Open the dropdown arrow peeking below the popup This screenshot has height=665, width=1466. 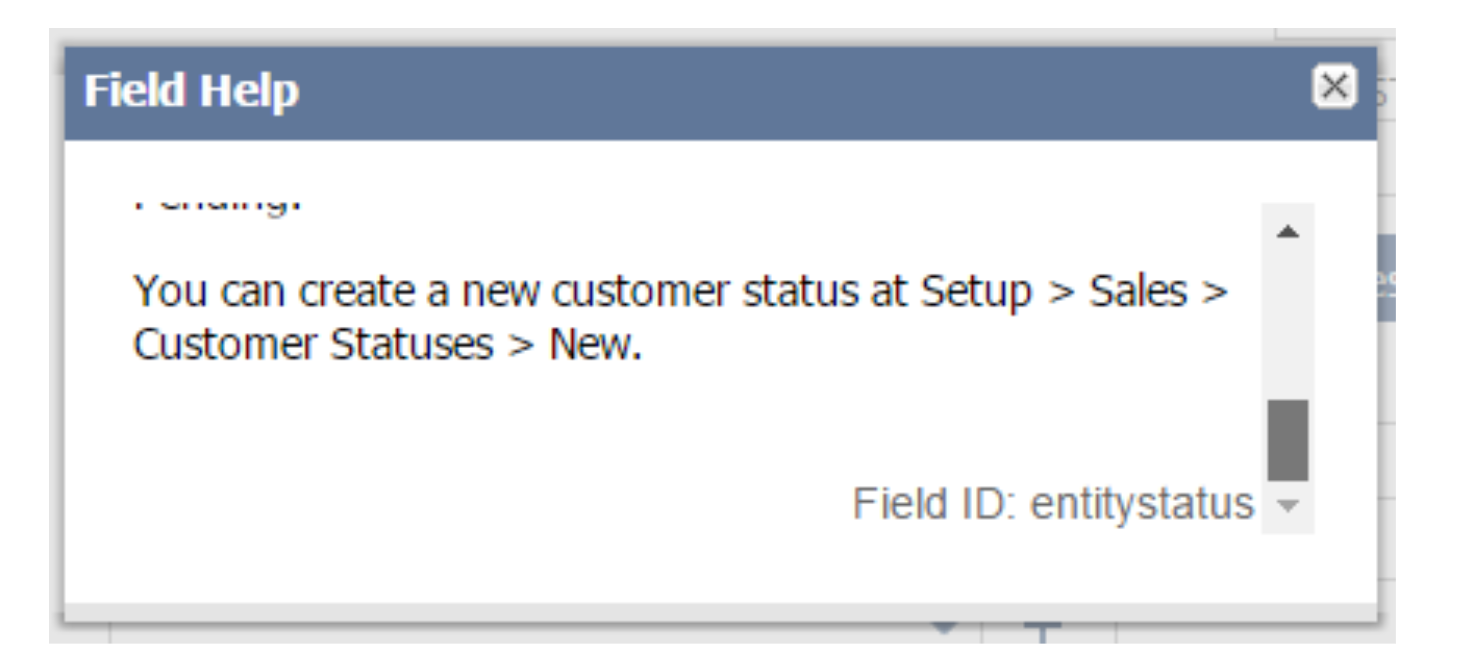[945, 629]
